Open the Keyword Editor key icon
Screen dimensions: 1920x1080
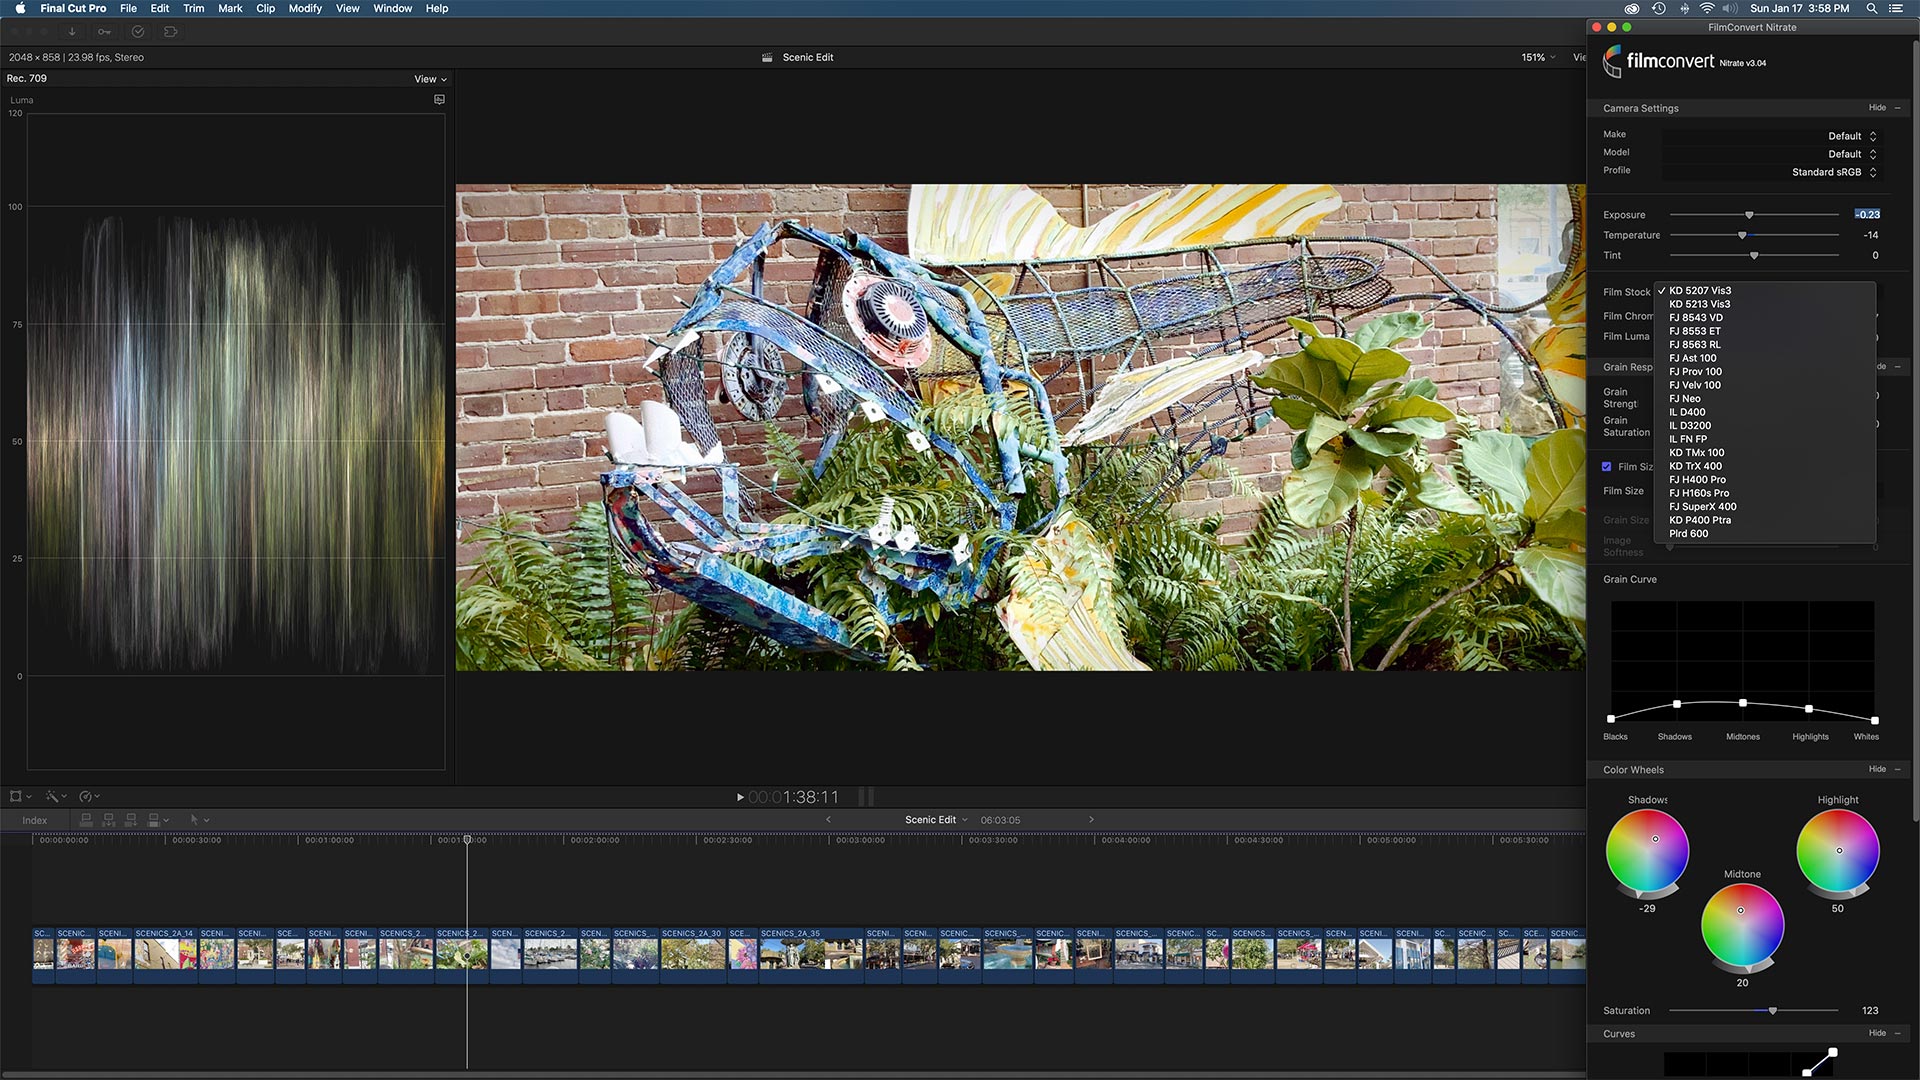(104, 32)
